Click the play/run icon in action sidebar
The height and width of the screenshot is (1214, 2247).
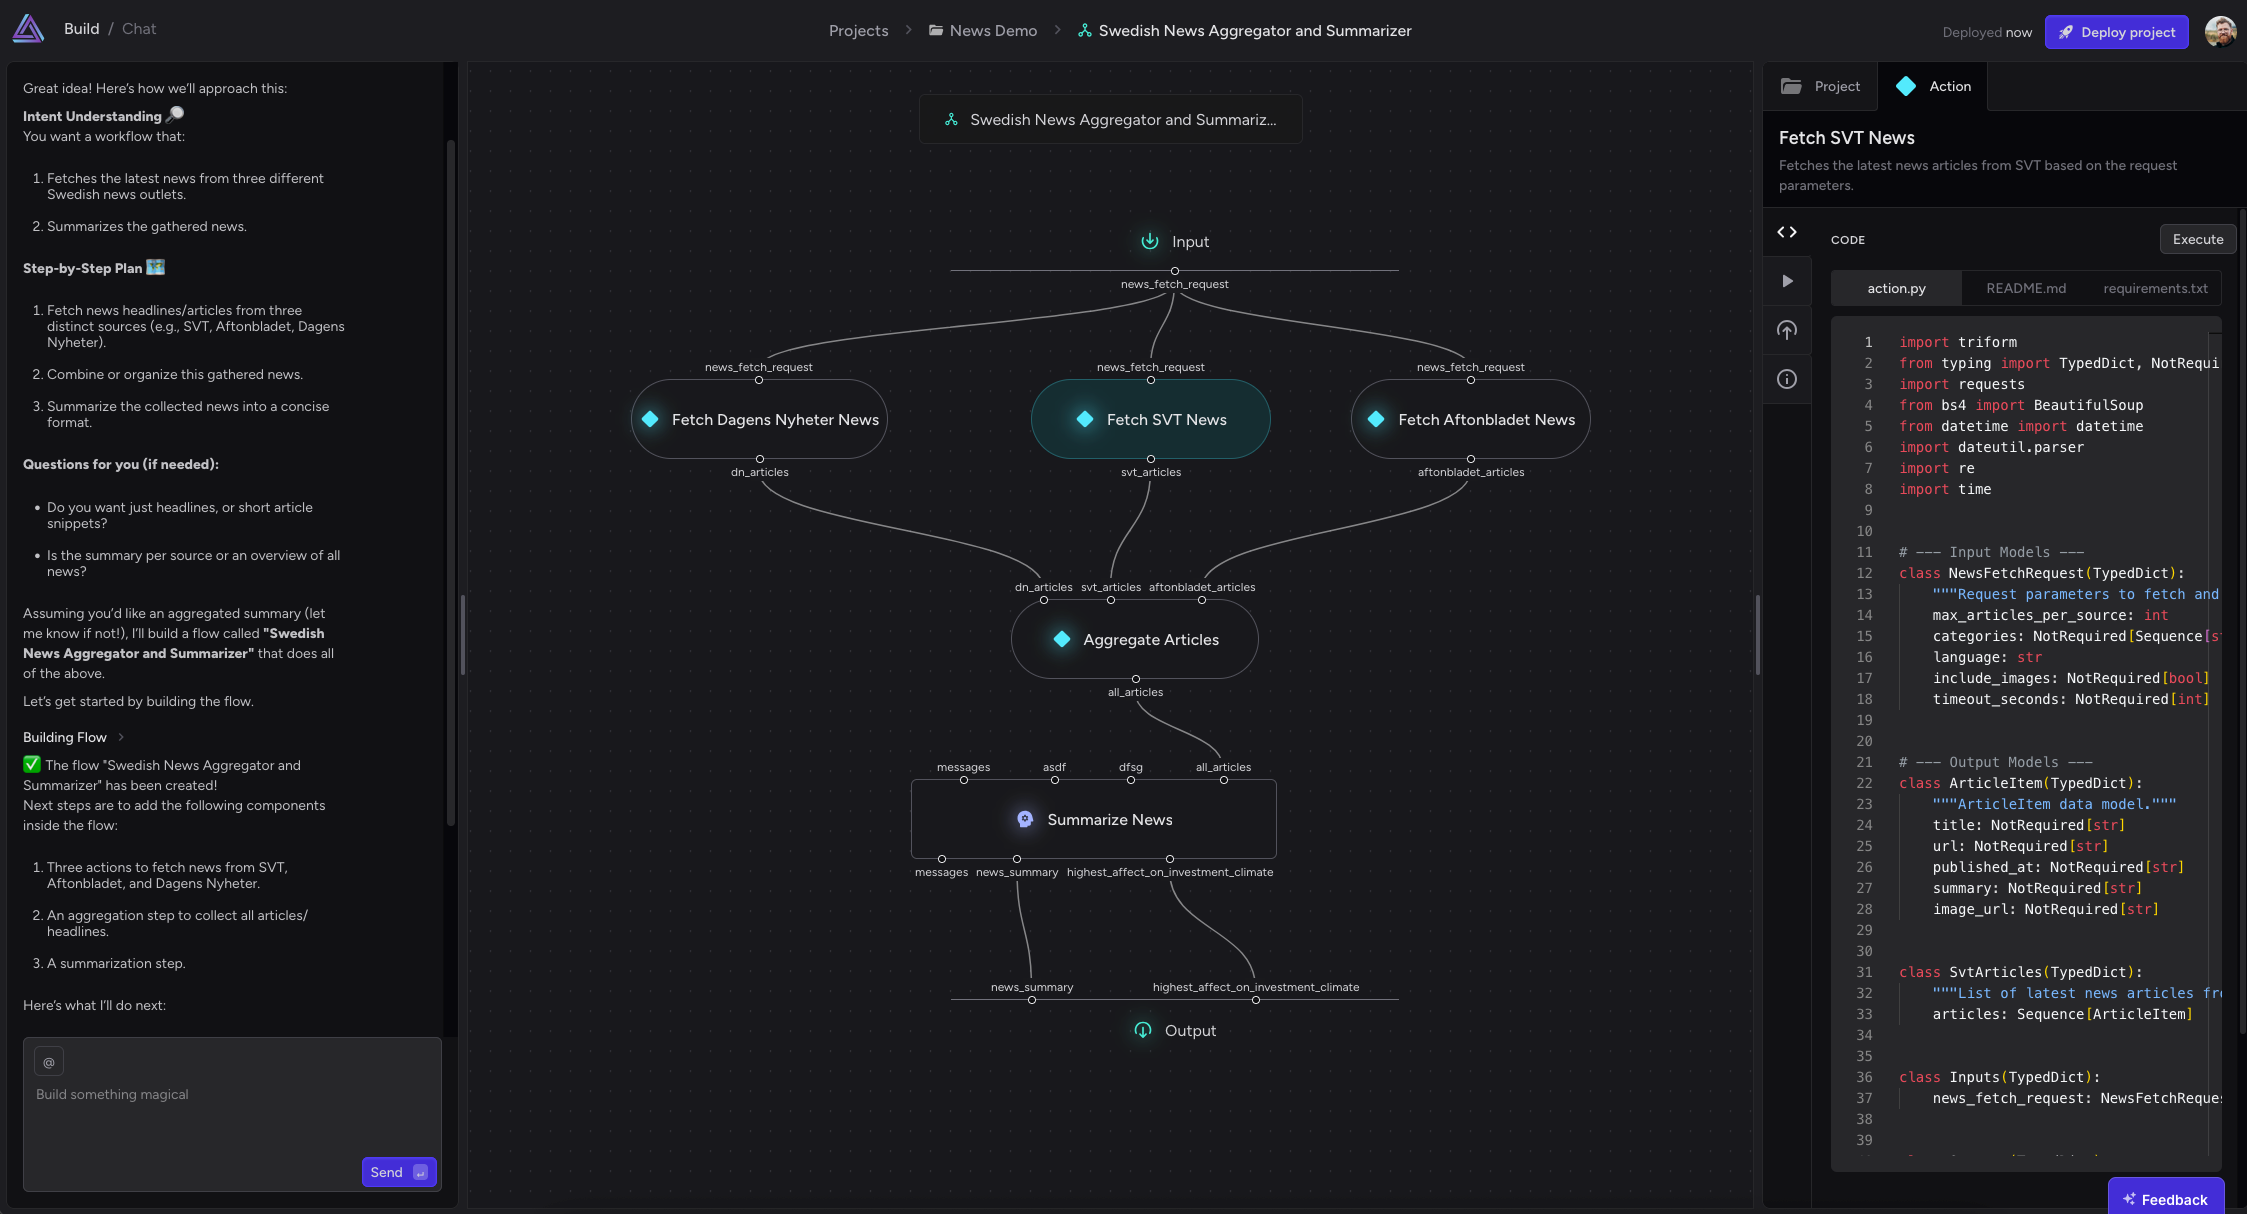pos(1786,281)
